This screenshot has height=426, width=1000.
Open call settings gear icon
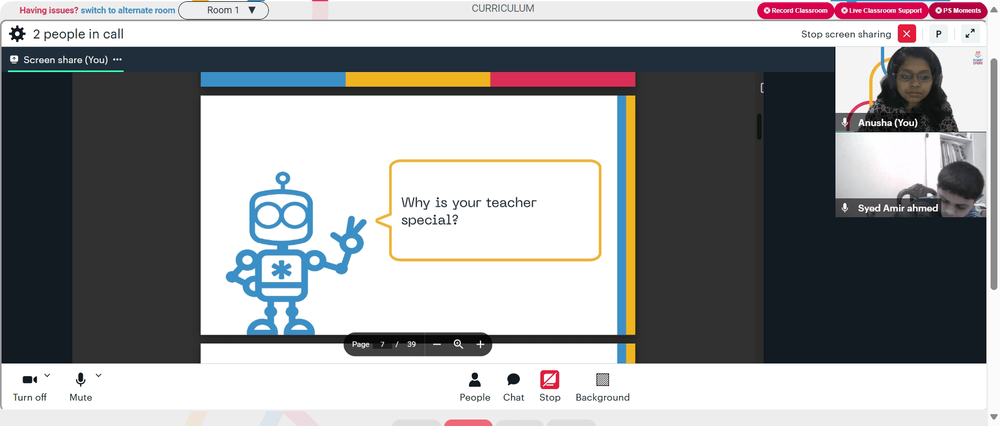click(x=17, y=34)
